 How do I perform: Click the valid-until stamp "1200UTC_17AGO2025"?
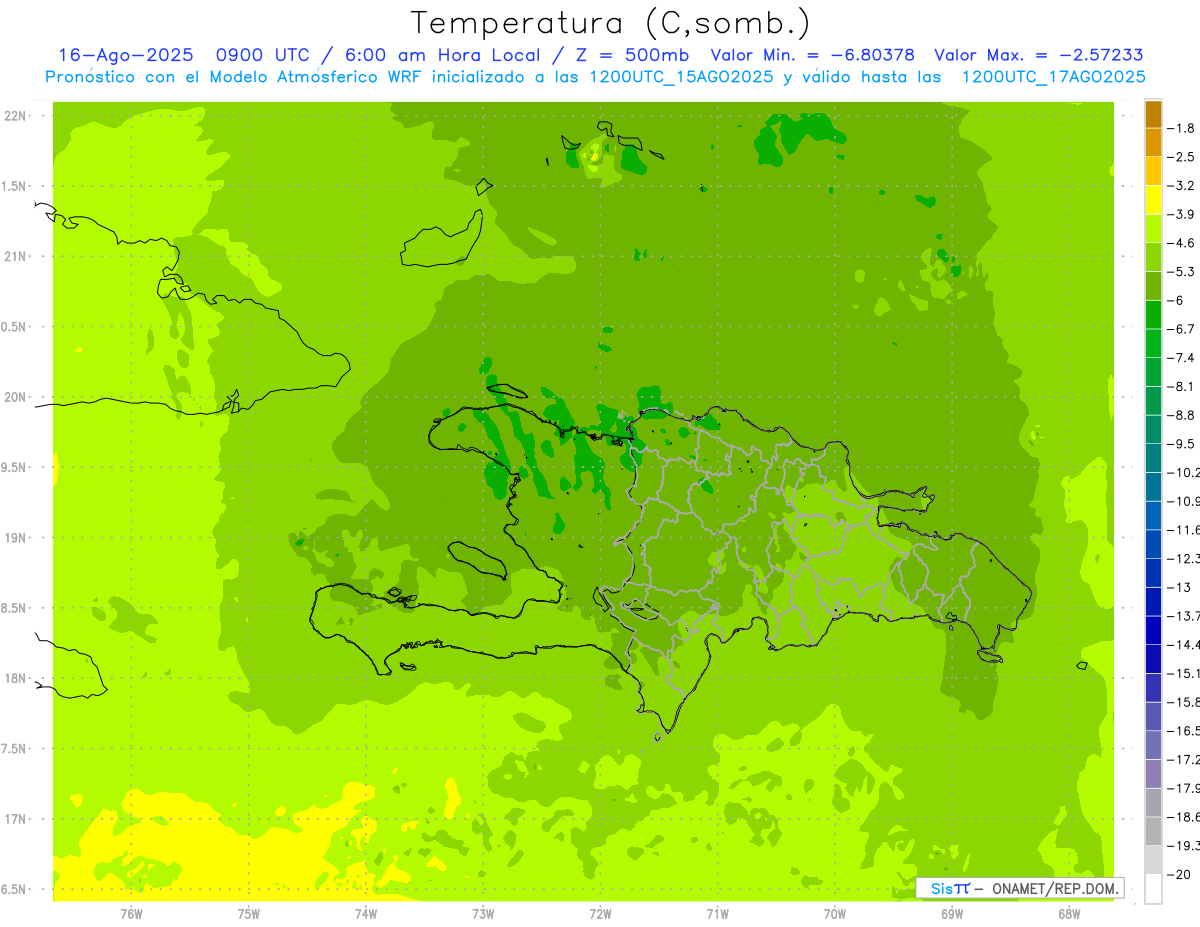pyautogui.click(x=1052, y=77)
